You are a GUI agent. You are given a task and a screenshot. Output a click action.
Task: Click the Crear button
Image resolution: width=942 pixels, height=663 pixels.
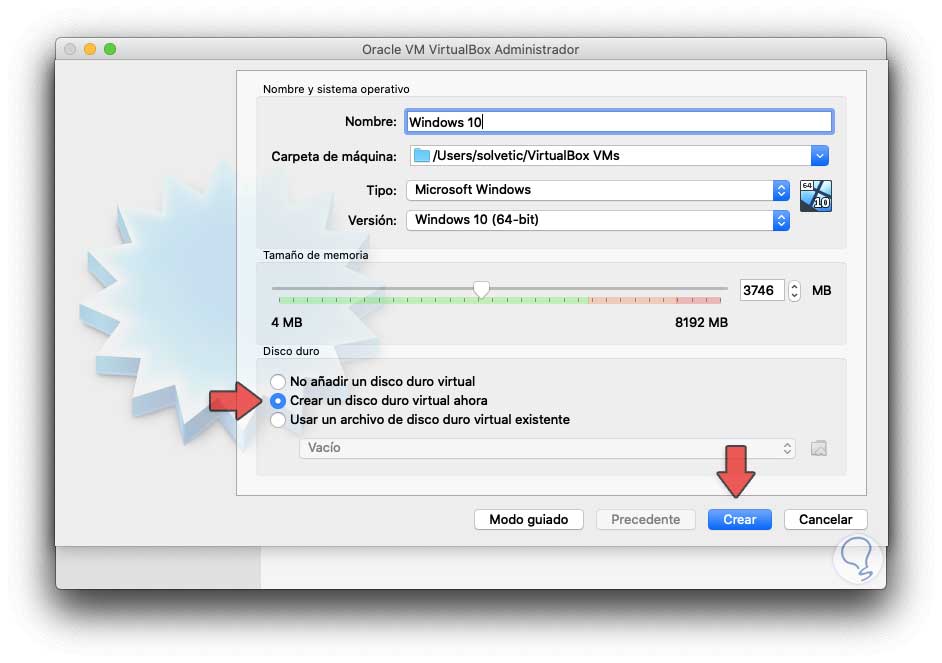pos(740,519)
